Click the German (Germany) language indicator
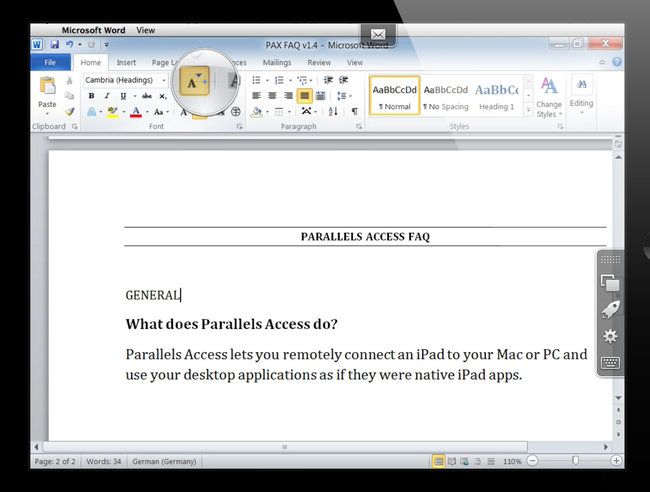Image resolution: width=650 pixels, height=492 pixels. click(164, 461)
